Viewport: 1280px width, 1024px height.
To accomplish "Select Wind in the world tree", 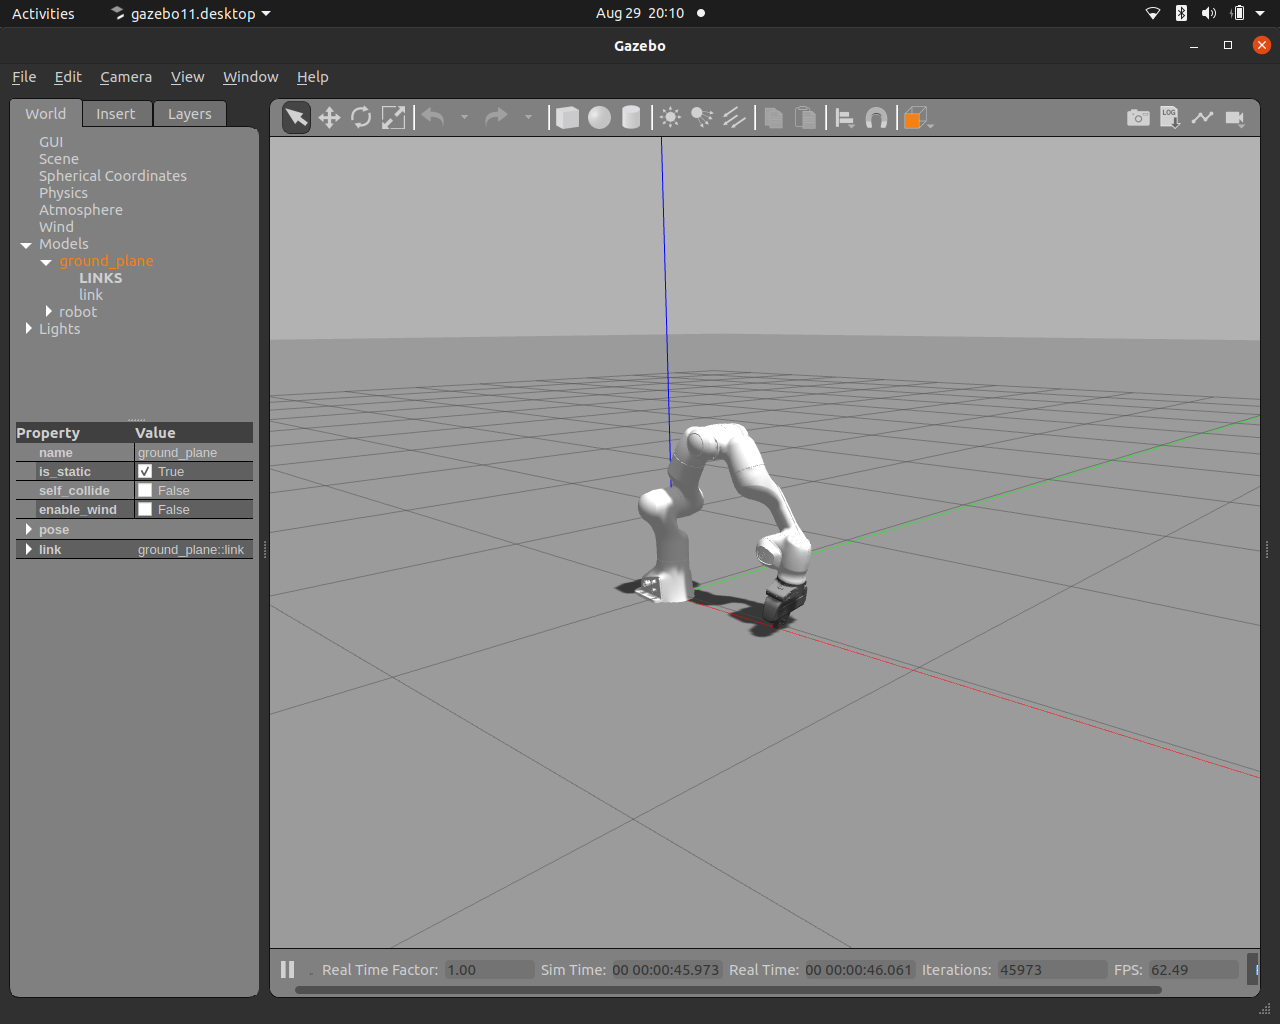I will coord(56,227).
